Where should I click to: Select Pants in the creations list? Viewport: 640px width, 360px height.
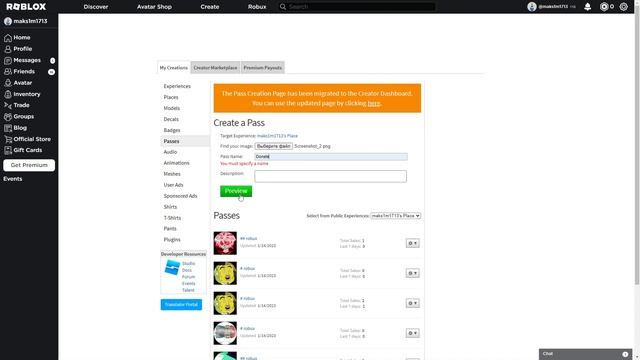[170, 229]
